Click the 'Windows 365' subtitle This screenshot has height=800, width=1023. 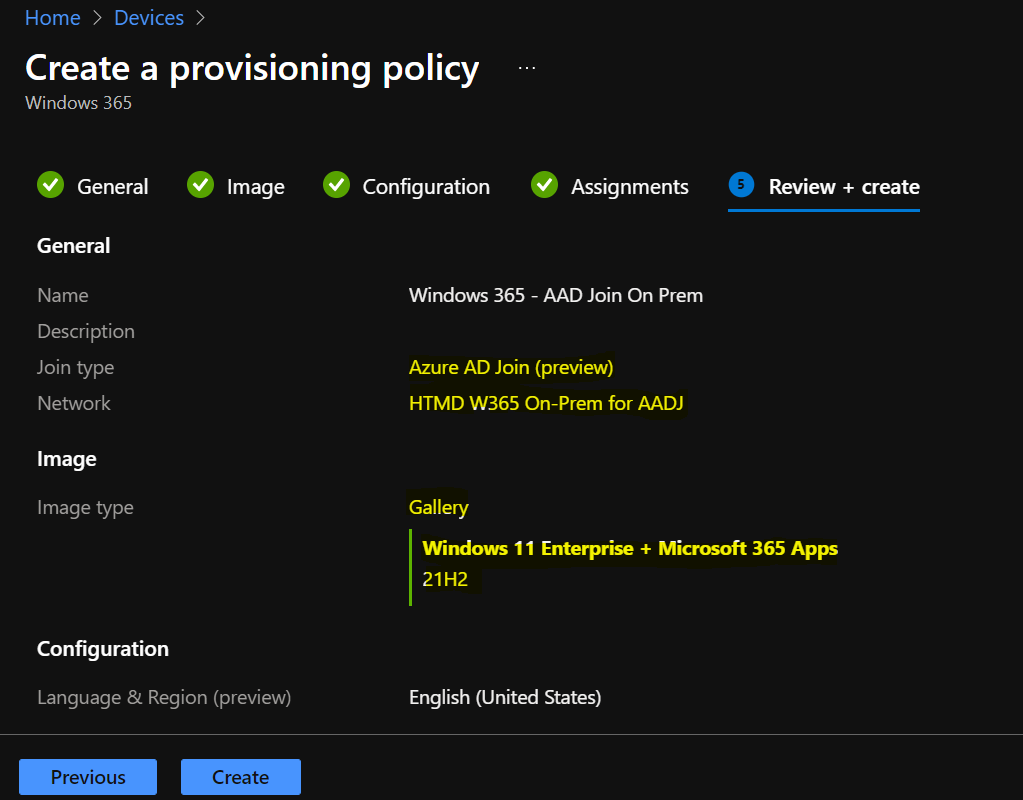(x=78, y=103)
